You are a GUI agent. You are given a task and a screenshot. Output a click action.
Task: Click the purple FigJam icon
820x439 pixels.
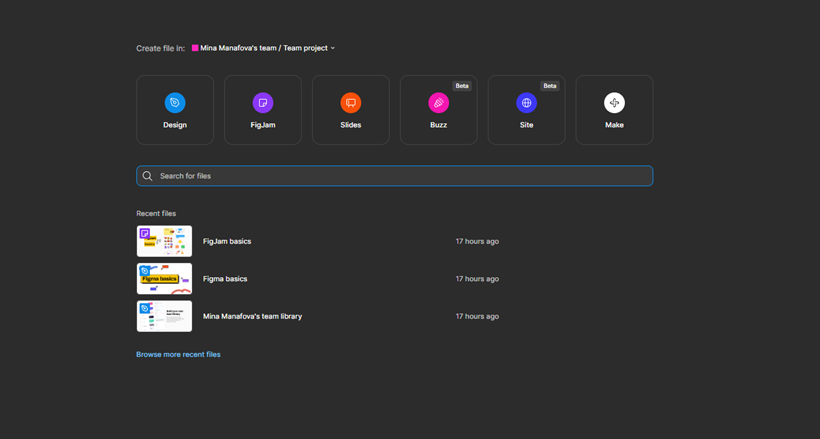[x=263, y=103]
